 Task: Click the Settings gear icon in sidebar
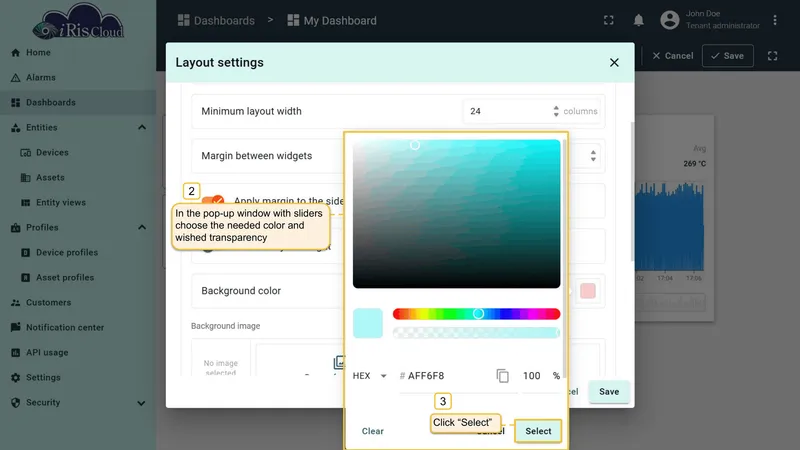15,378
